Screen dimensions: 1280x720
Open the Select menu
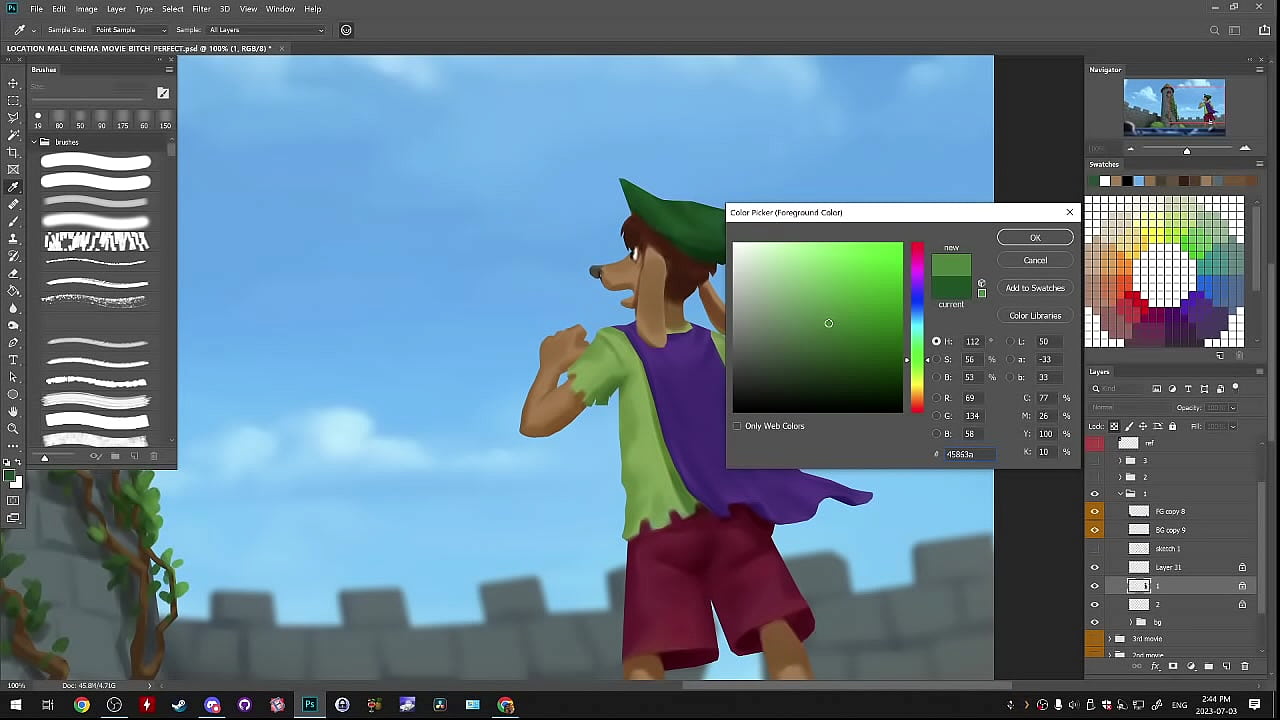click(173, 9)
